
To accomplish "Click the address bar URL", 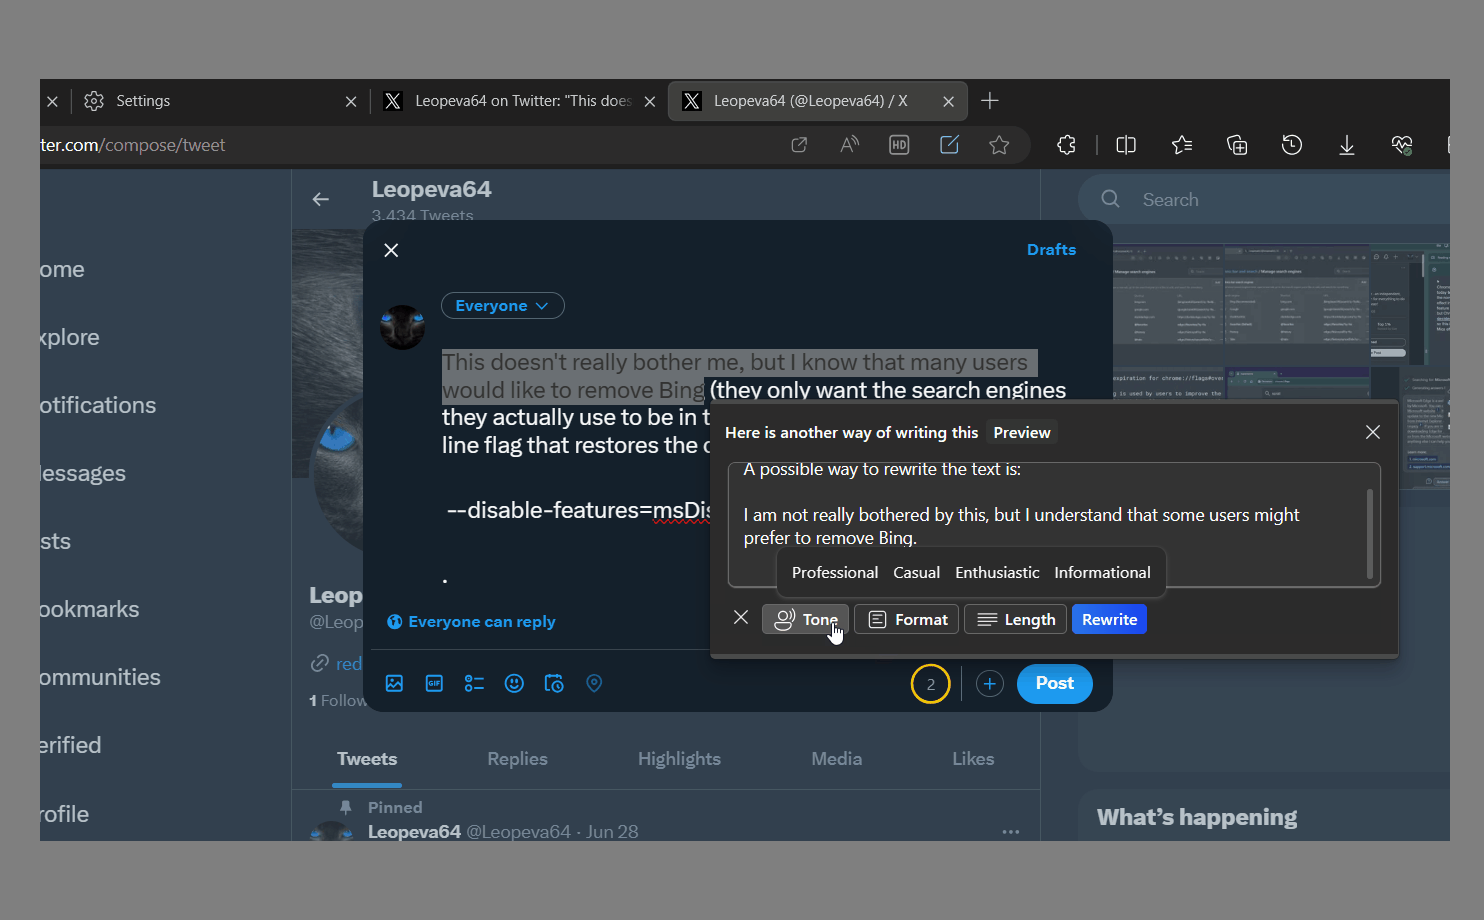I will pos(132,146).
